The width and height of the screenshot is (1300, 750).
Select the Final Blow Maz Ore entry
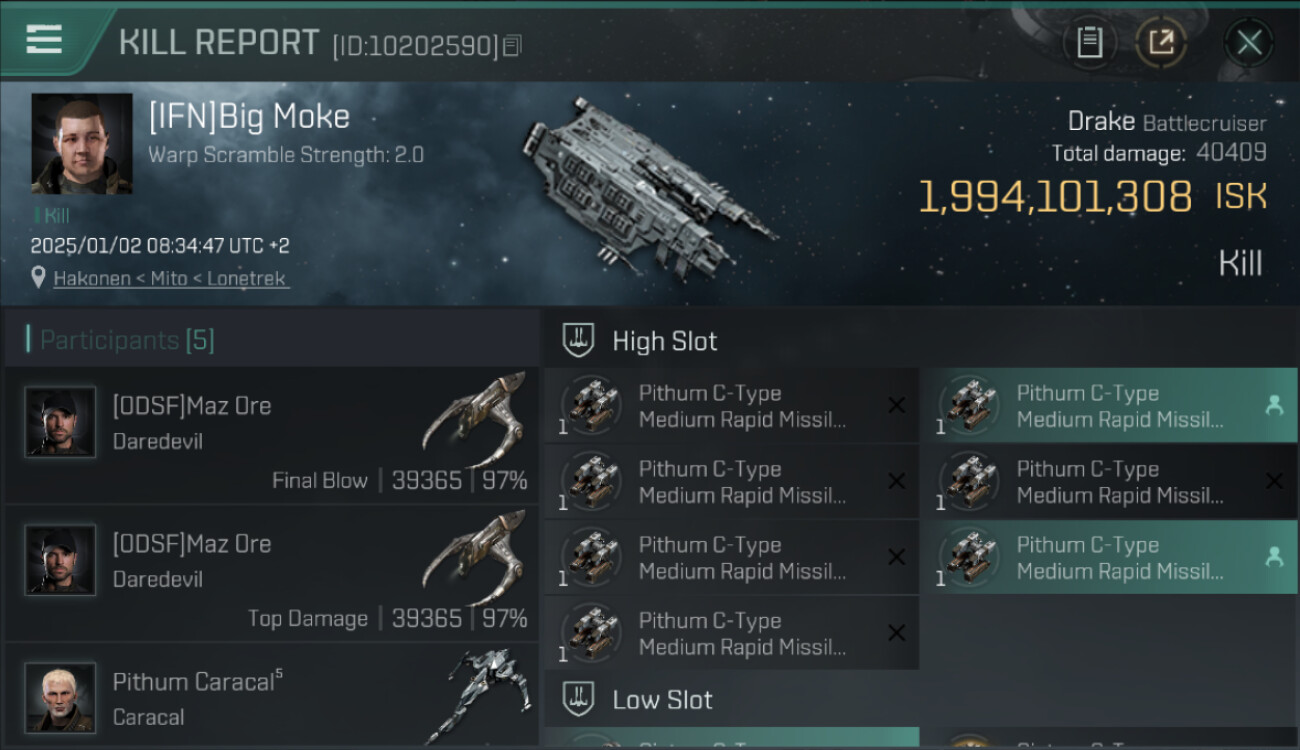[x=270, y=435]
